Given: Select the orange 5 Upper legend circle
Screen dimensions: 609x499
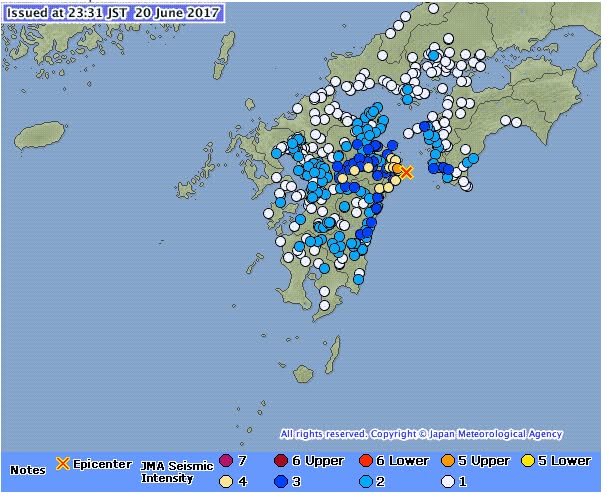Looking at the screenshot, I should pos(449,462).
